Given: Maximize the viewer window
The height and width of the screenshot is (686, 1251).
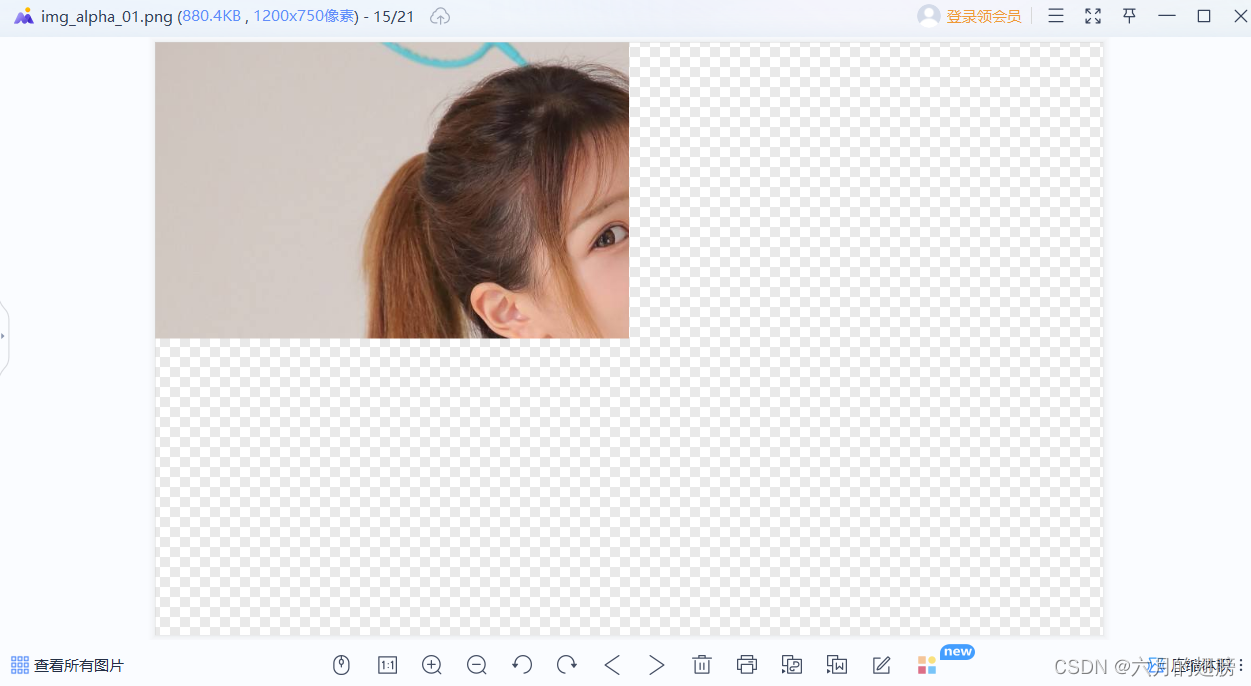Looking at the screenshot, I should 1204,16.
